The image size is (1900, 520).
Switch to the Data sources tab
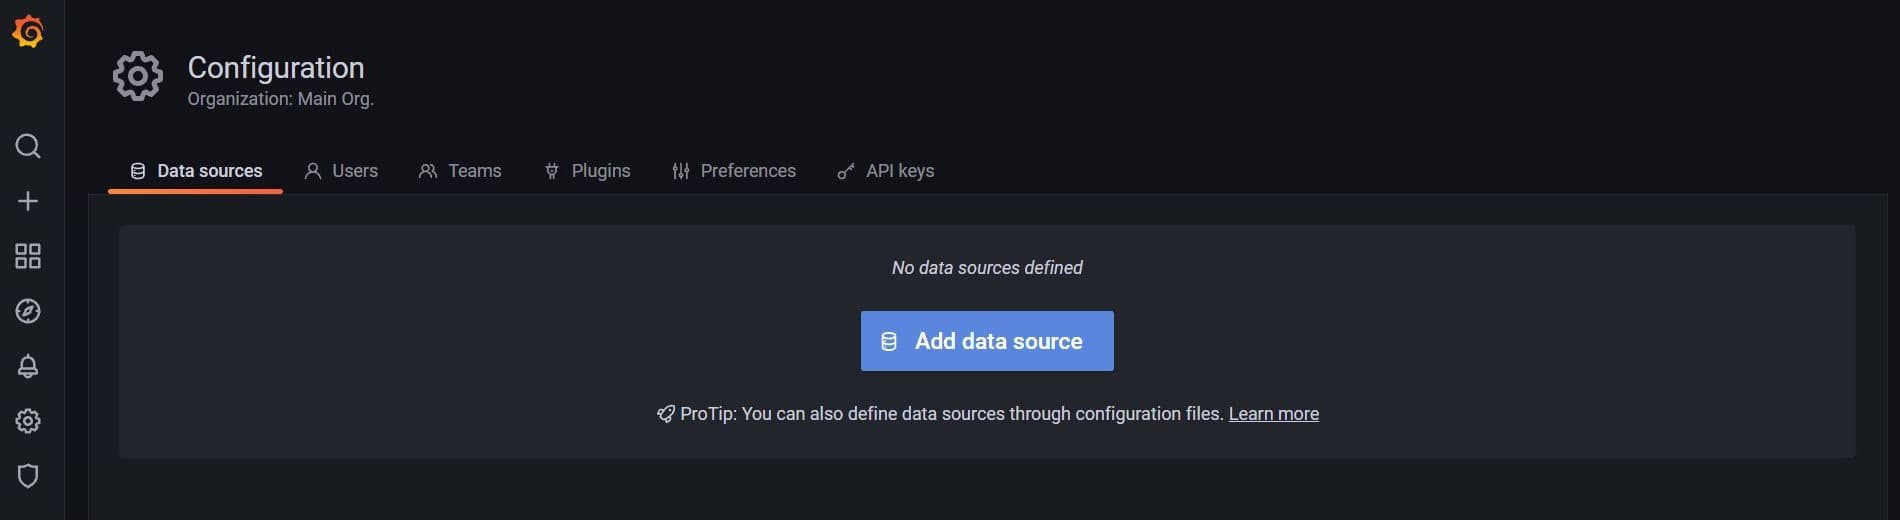click(x=196, y=171)
